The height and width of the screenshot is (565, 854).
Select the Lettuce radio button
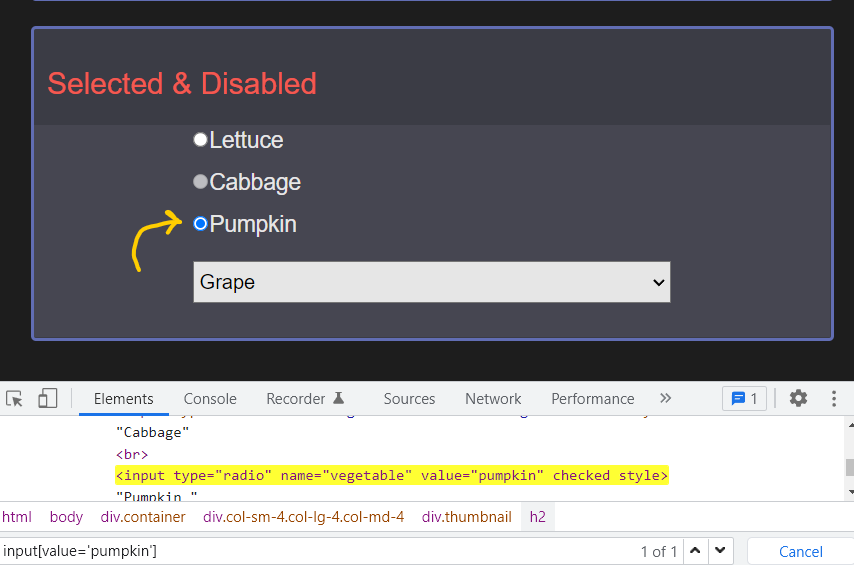click(200, 139)
